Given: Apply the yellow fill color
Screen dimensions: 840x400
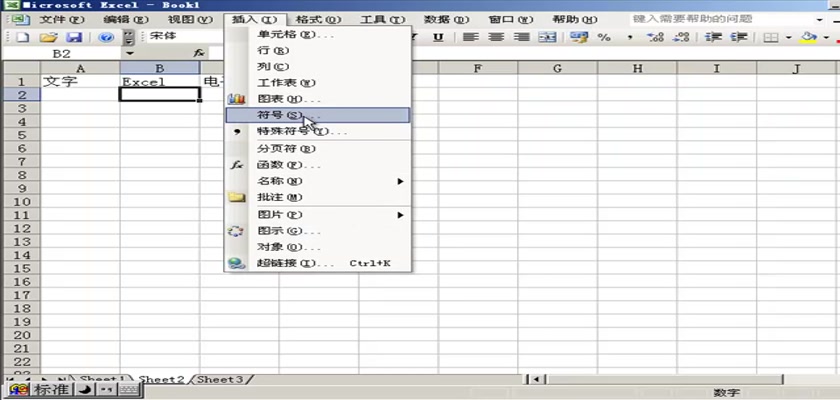Looking at the screenshot, I should pyautogui.click(x=808, y=37).
